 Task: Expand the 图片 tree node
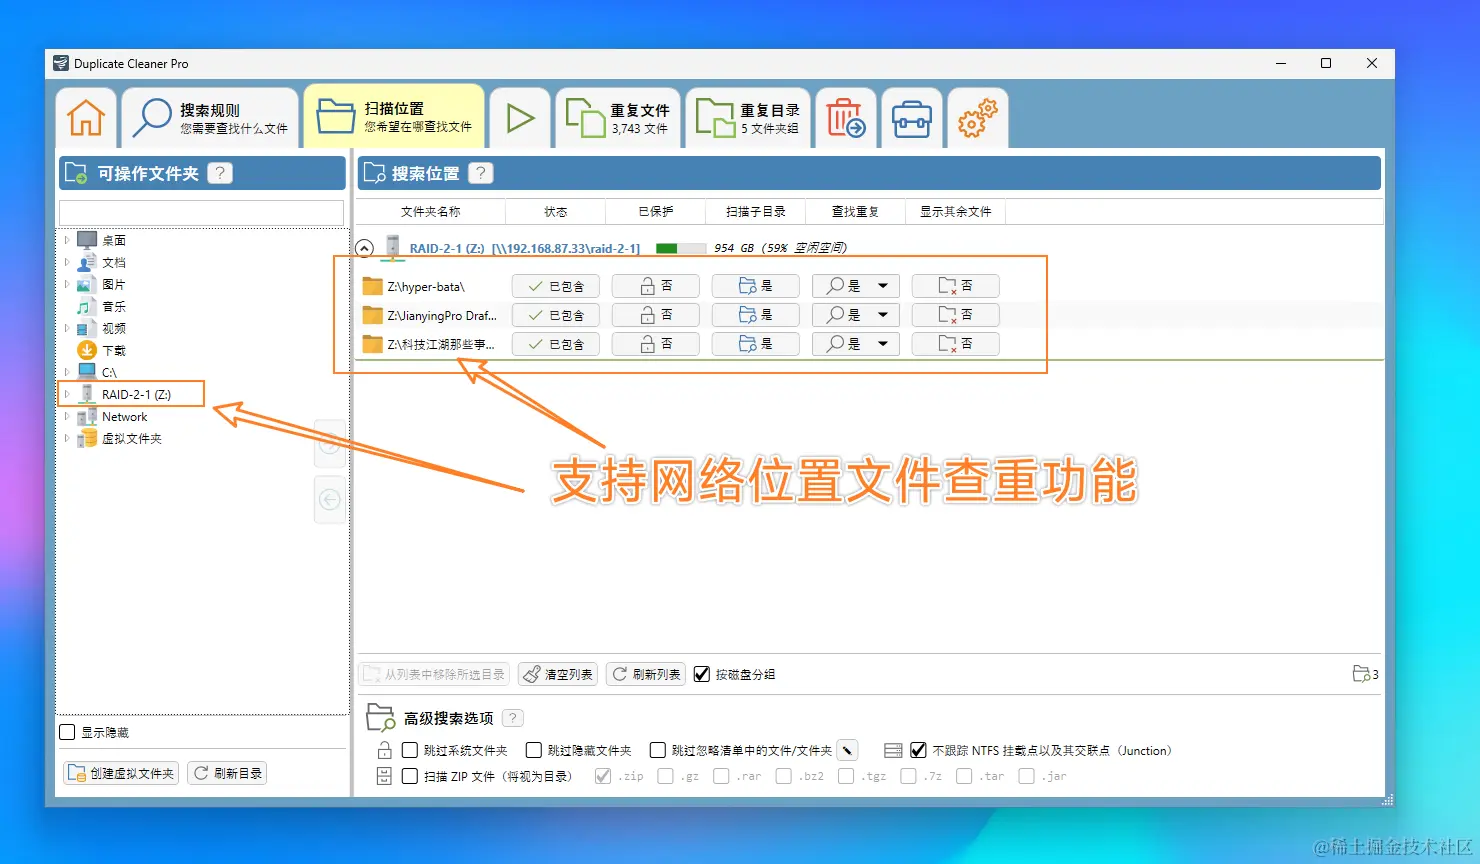pos(67,284)
